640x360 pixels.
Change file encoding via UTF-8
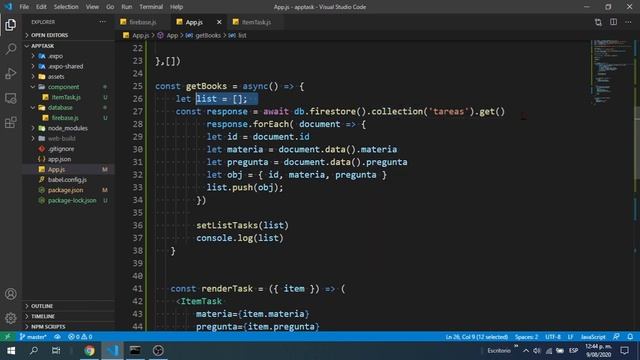click(553, 337)
